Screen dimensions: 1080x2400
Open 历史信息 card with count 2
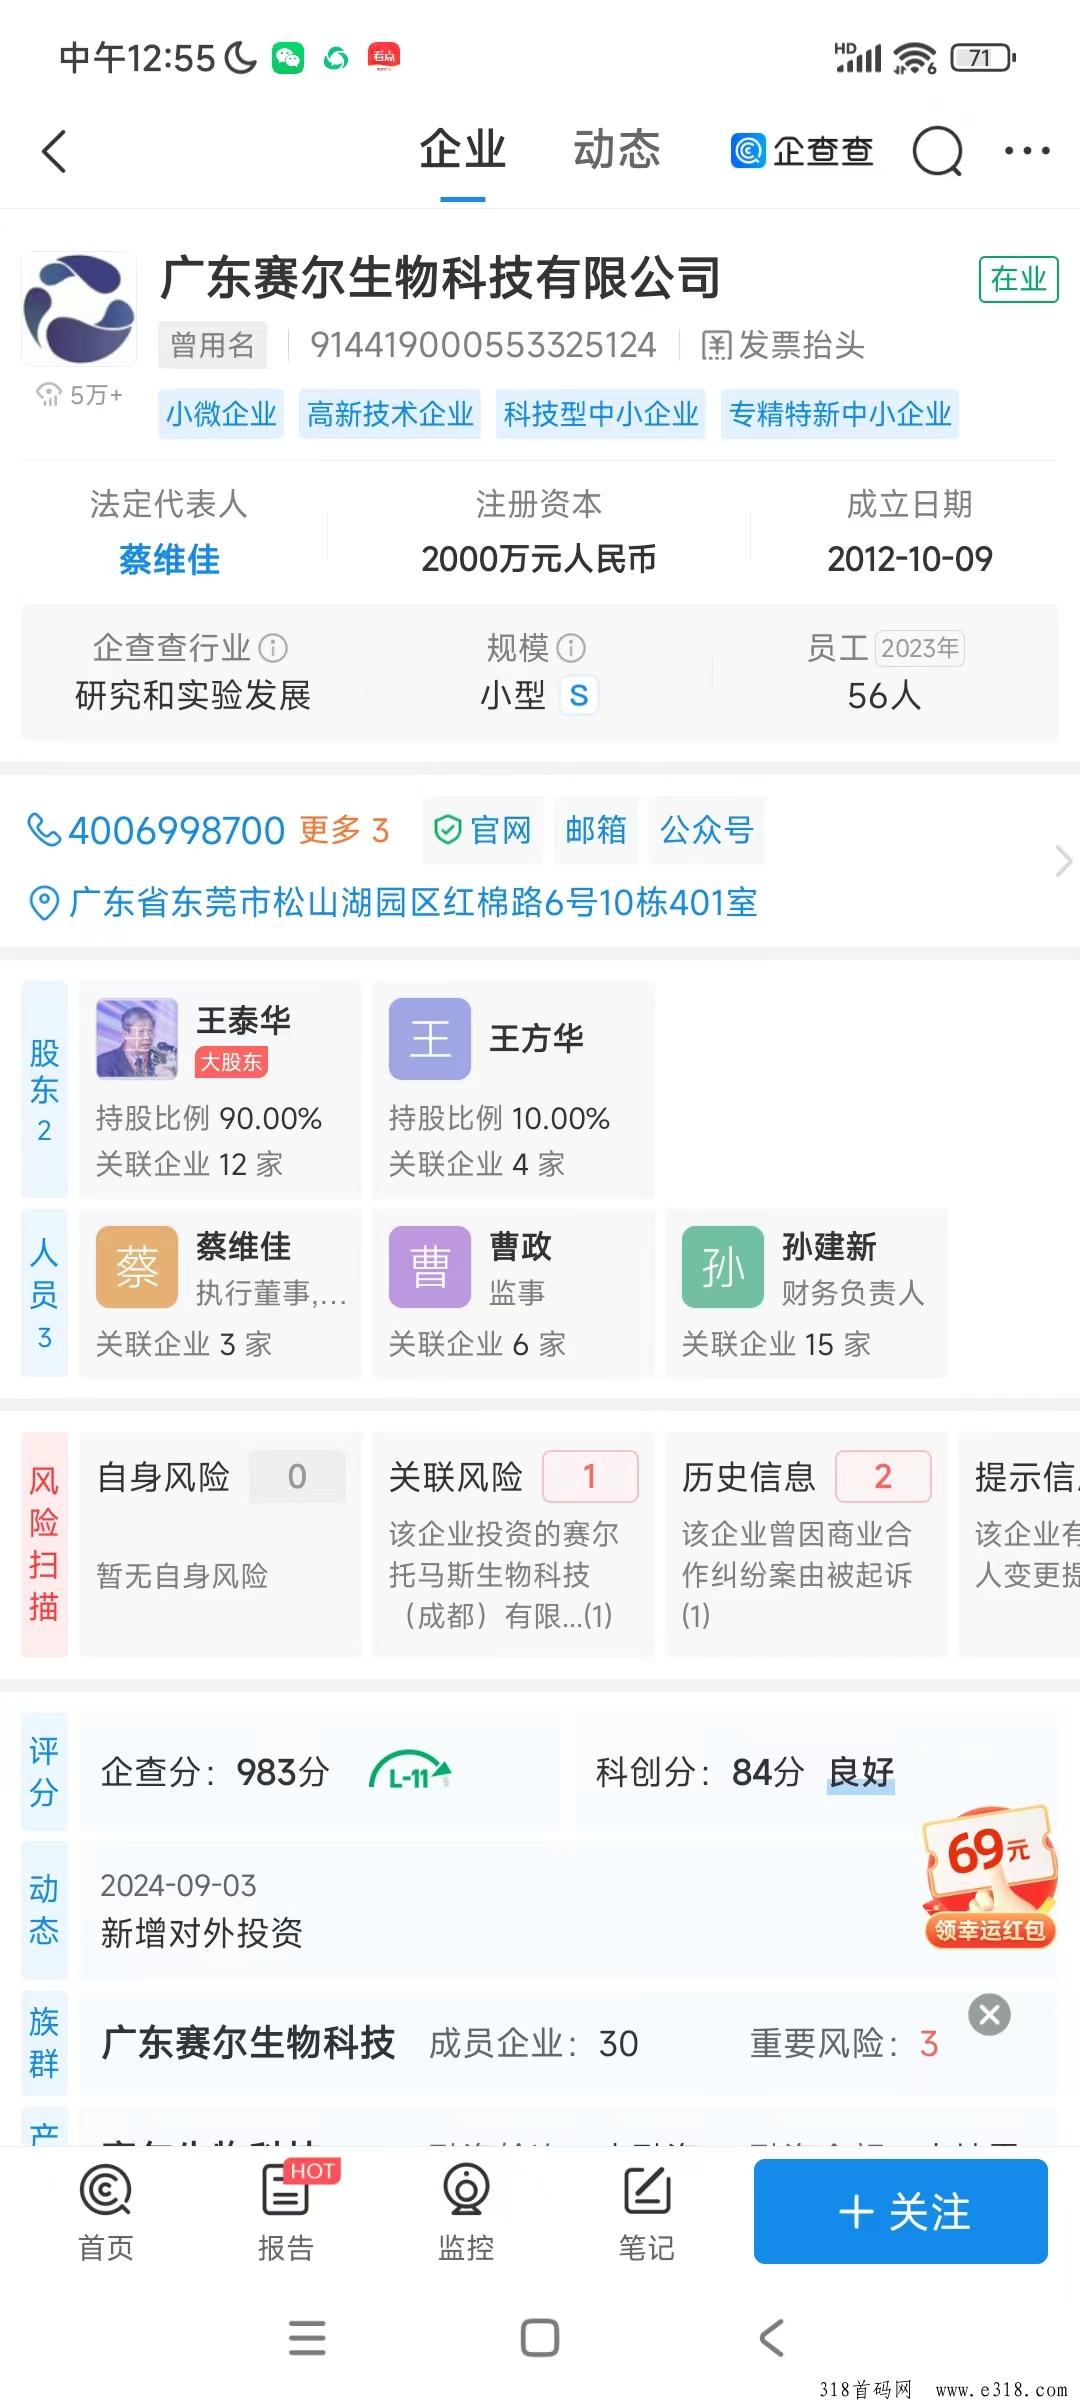tap(806, 1544)
